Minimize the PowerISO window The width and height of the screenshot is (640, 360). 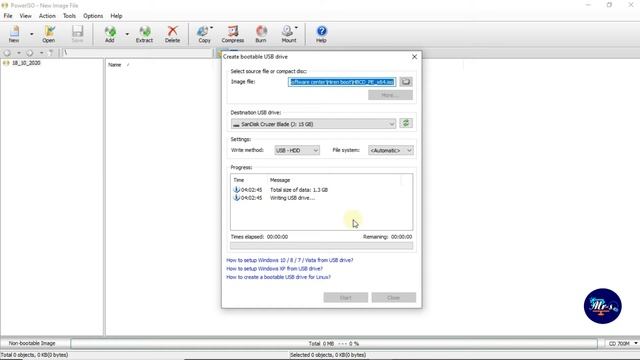pos(588,5)
